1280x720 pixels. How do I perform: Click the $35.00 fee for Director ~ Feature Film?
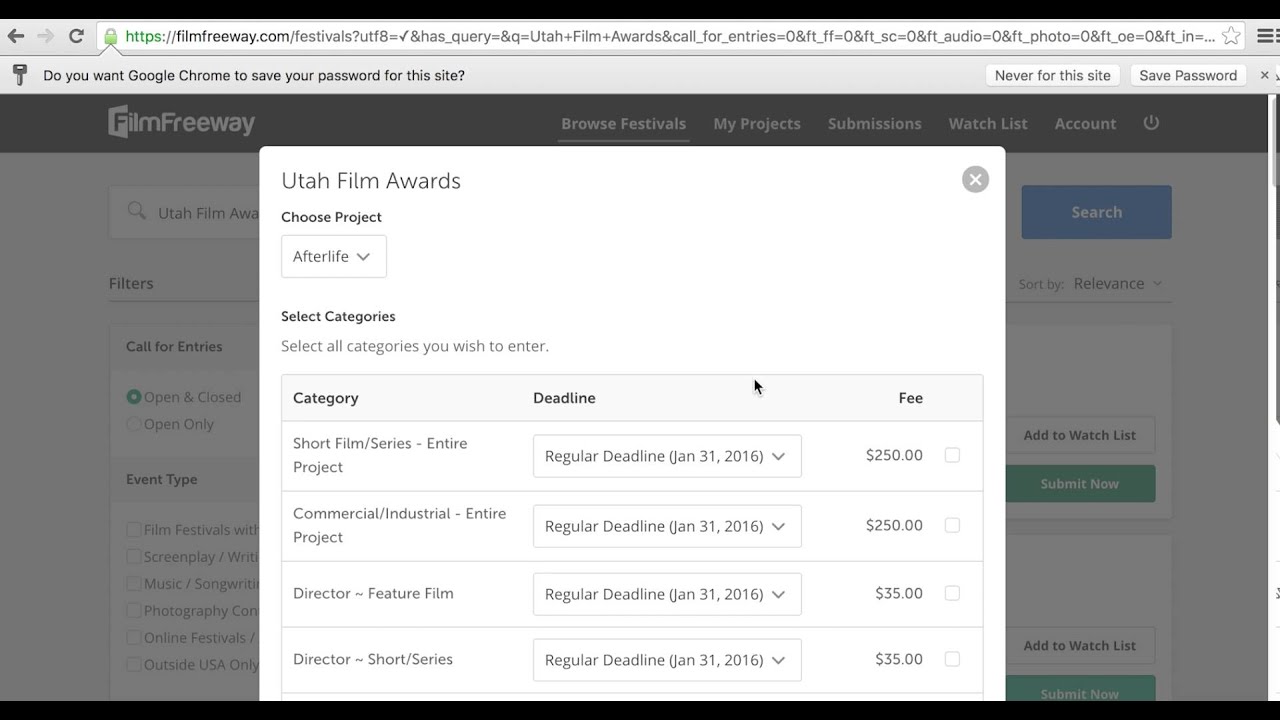tap(899, 593)
